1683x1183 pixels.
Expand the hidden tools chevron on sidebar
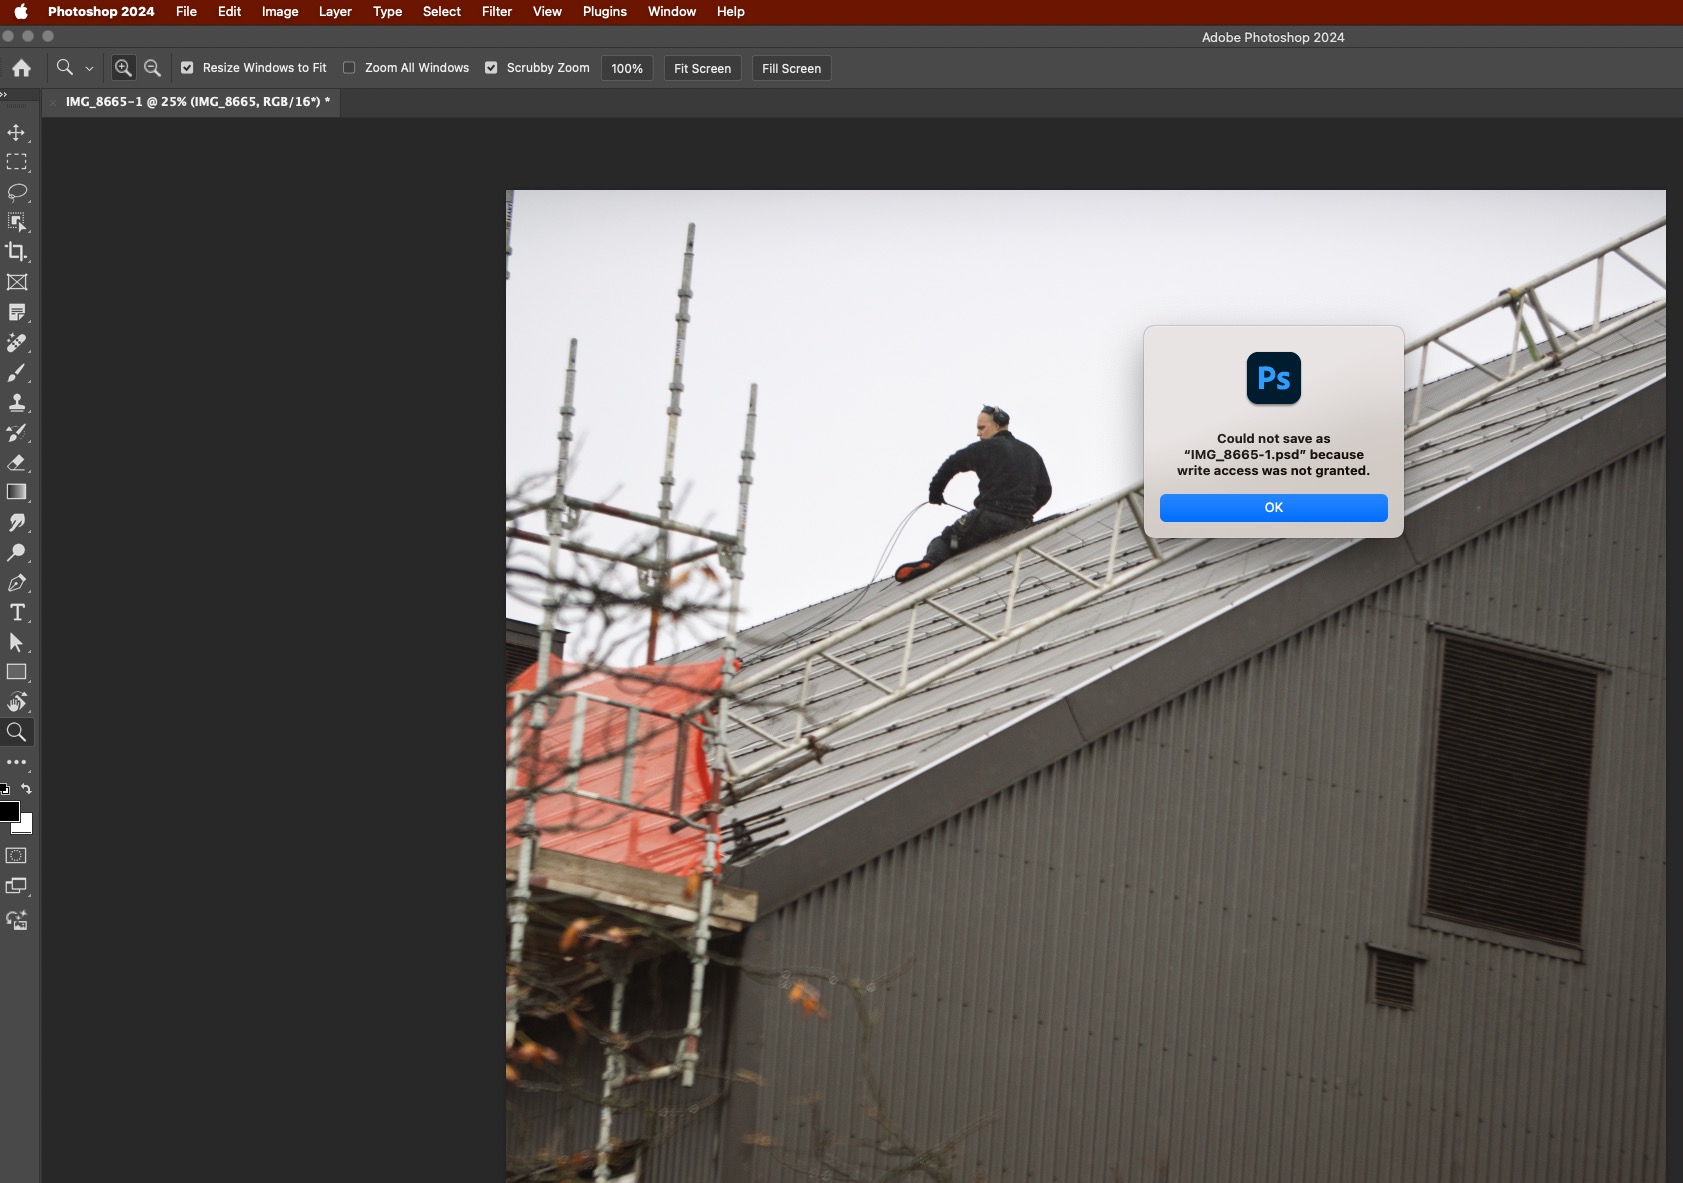5,94
